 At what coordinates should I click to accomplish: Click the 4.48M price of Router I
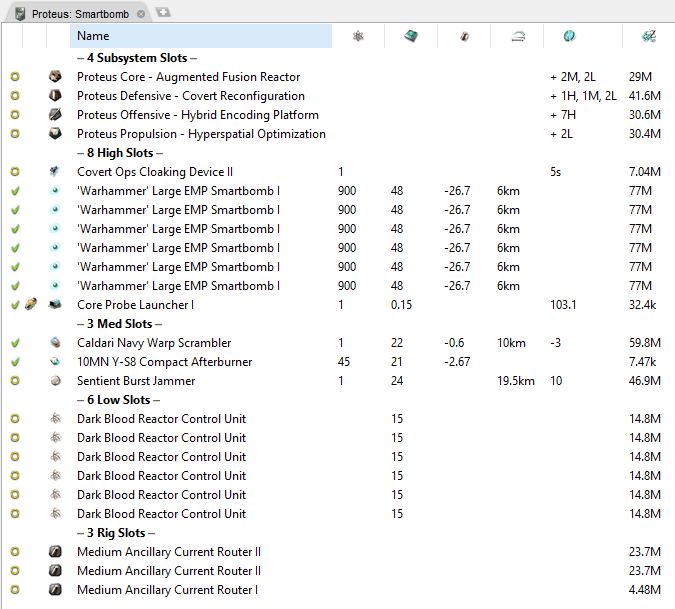pos(644,589)
